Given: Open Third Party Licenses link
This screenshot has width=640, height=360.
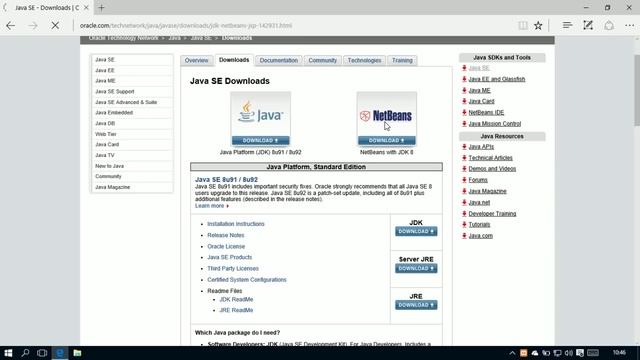Looking at the screenshot, I should click(233, 269).
